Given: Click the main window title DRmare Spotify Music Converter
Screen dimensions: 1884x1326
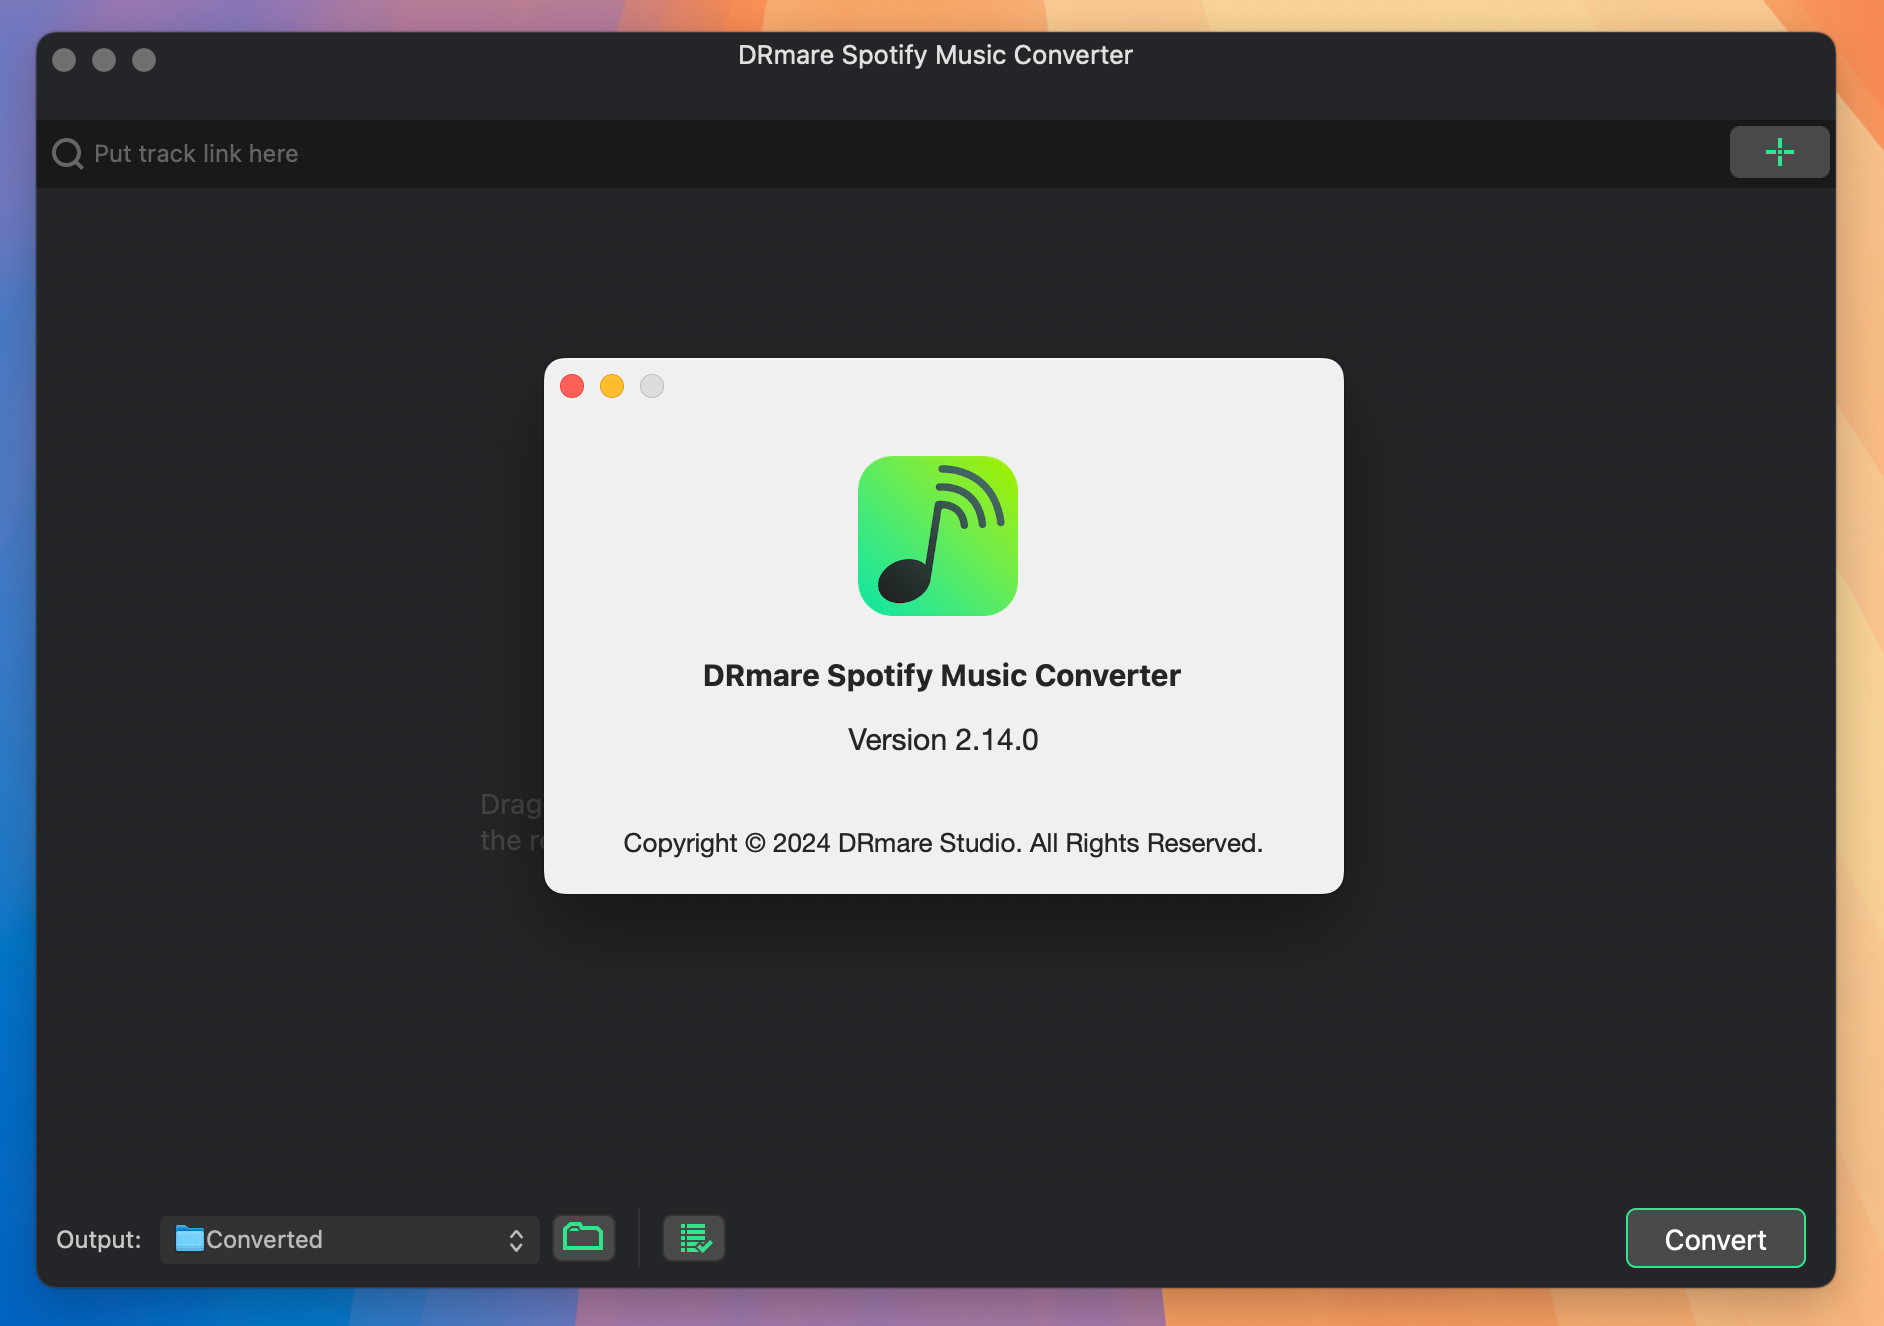Looking at the screenshot, I should point(935,55).
